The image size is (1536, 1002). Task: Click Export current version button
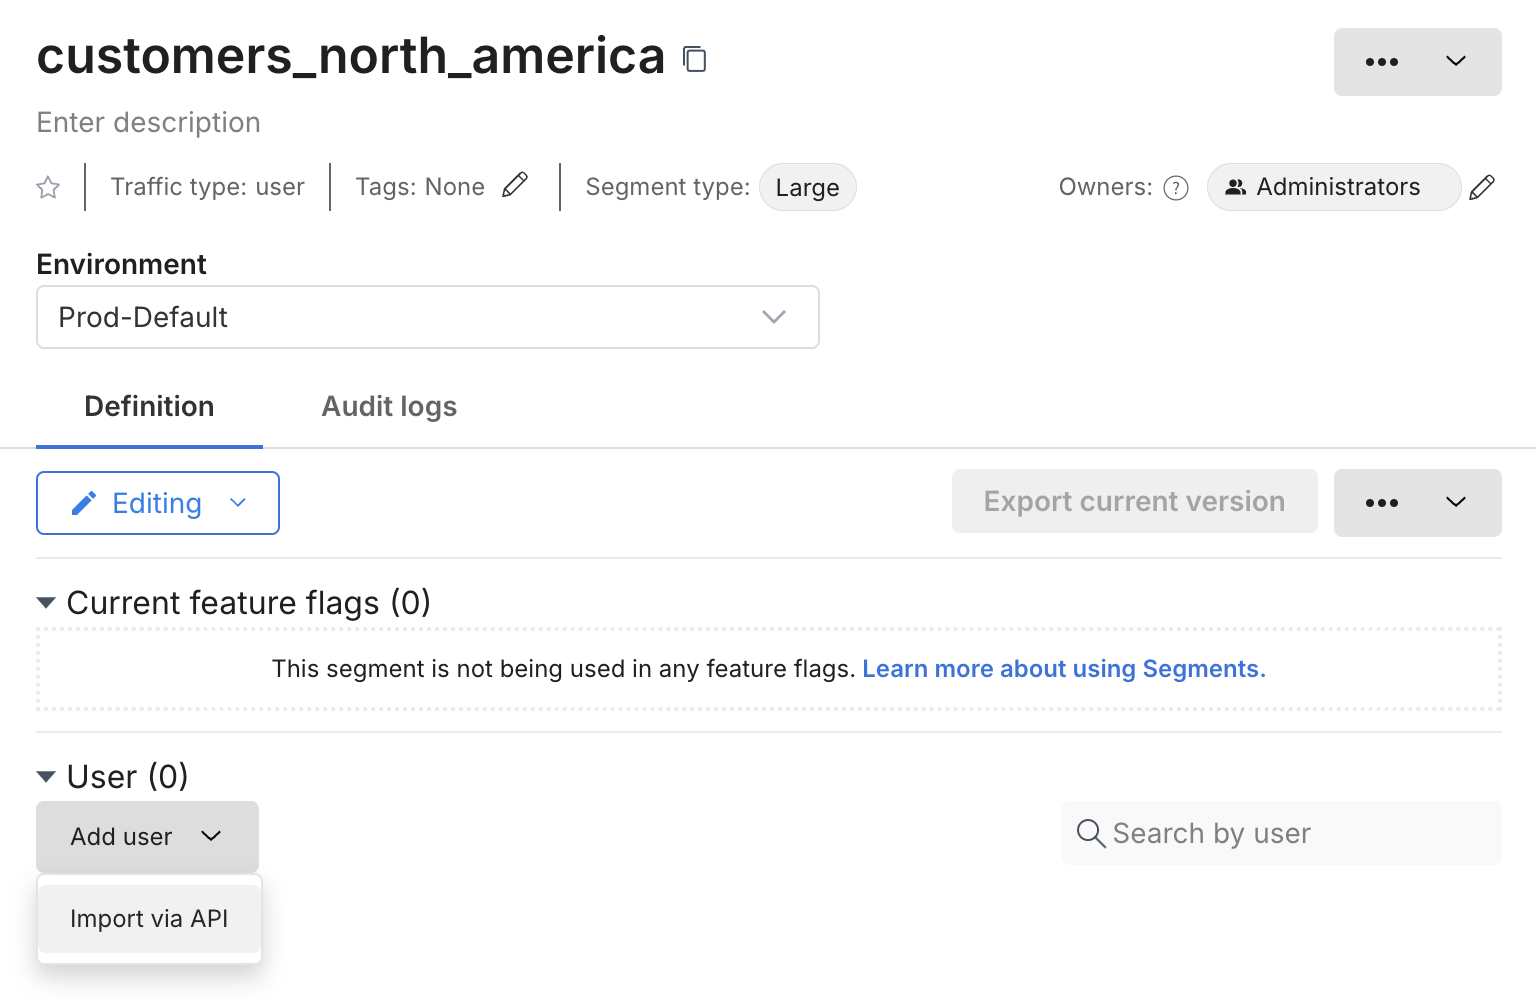pos(1134,501)
